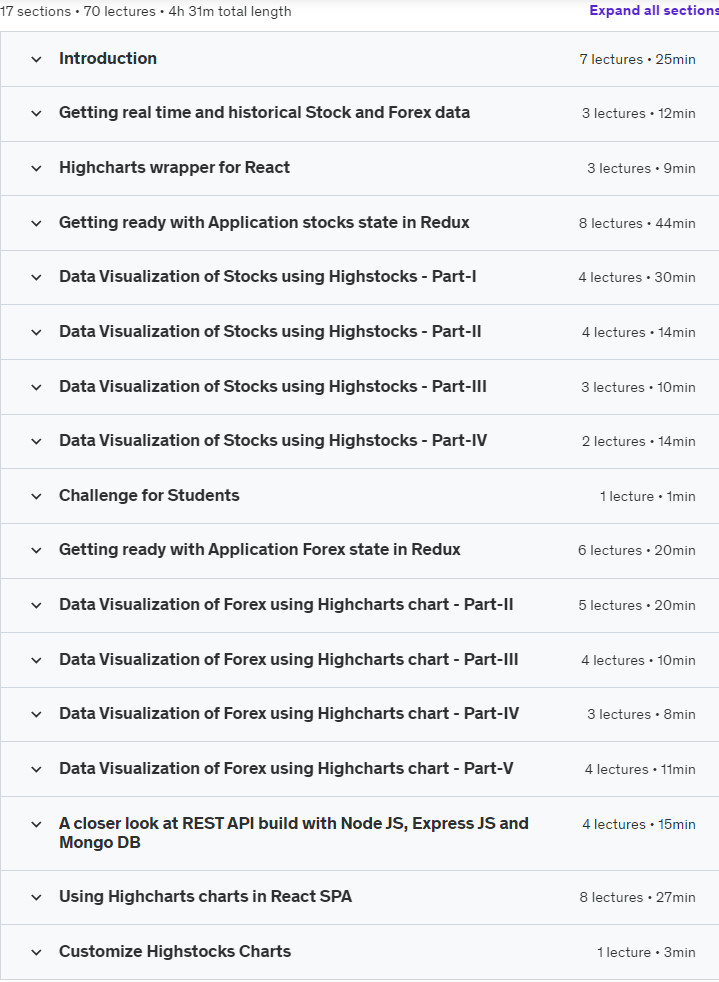Open Getting ready with Application Forex state in Redux
Viewport: 719px width, 982px height.
click(259, 550)
